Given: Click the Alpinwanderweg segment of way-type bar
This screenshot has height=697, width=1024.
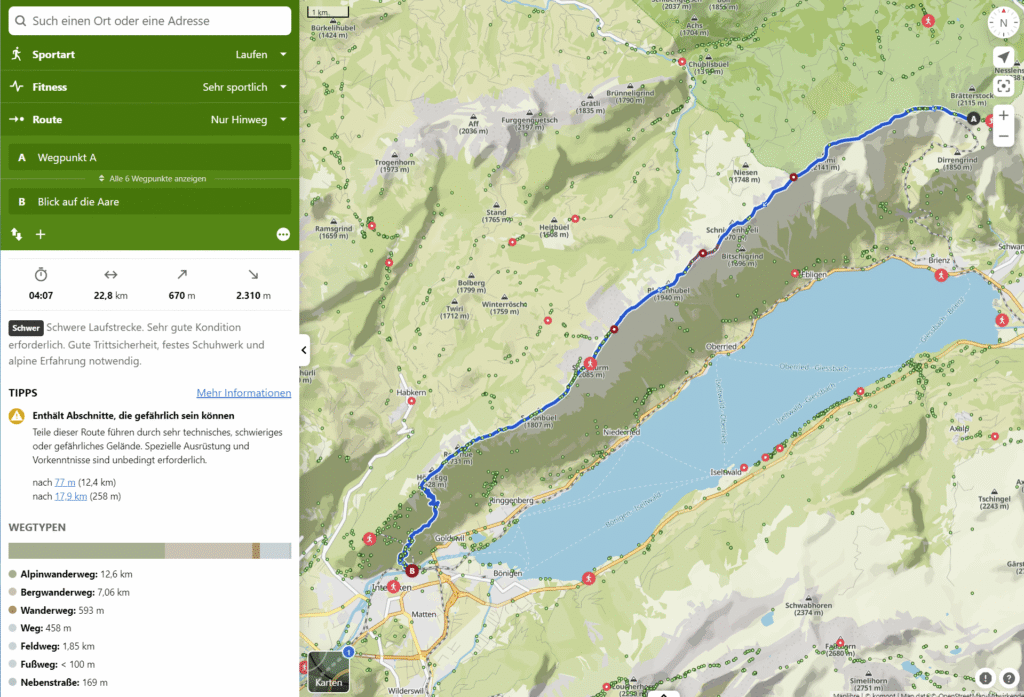Looking at the screenshot, I should (86, 551).
